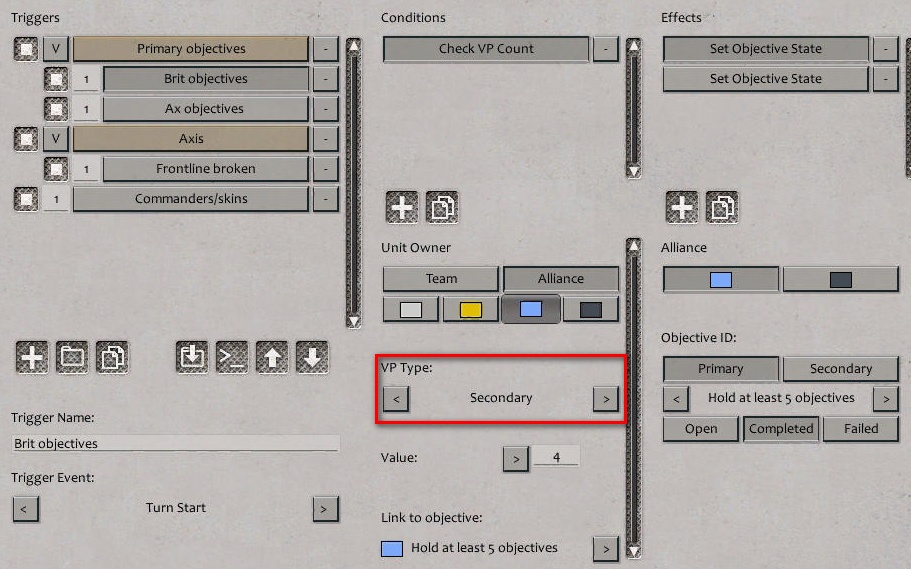Toggle checkbox for Commanders/skins trigger

(x=26, y=199)
